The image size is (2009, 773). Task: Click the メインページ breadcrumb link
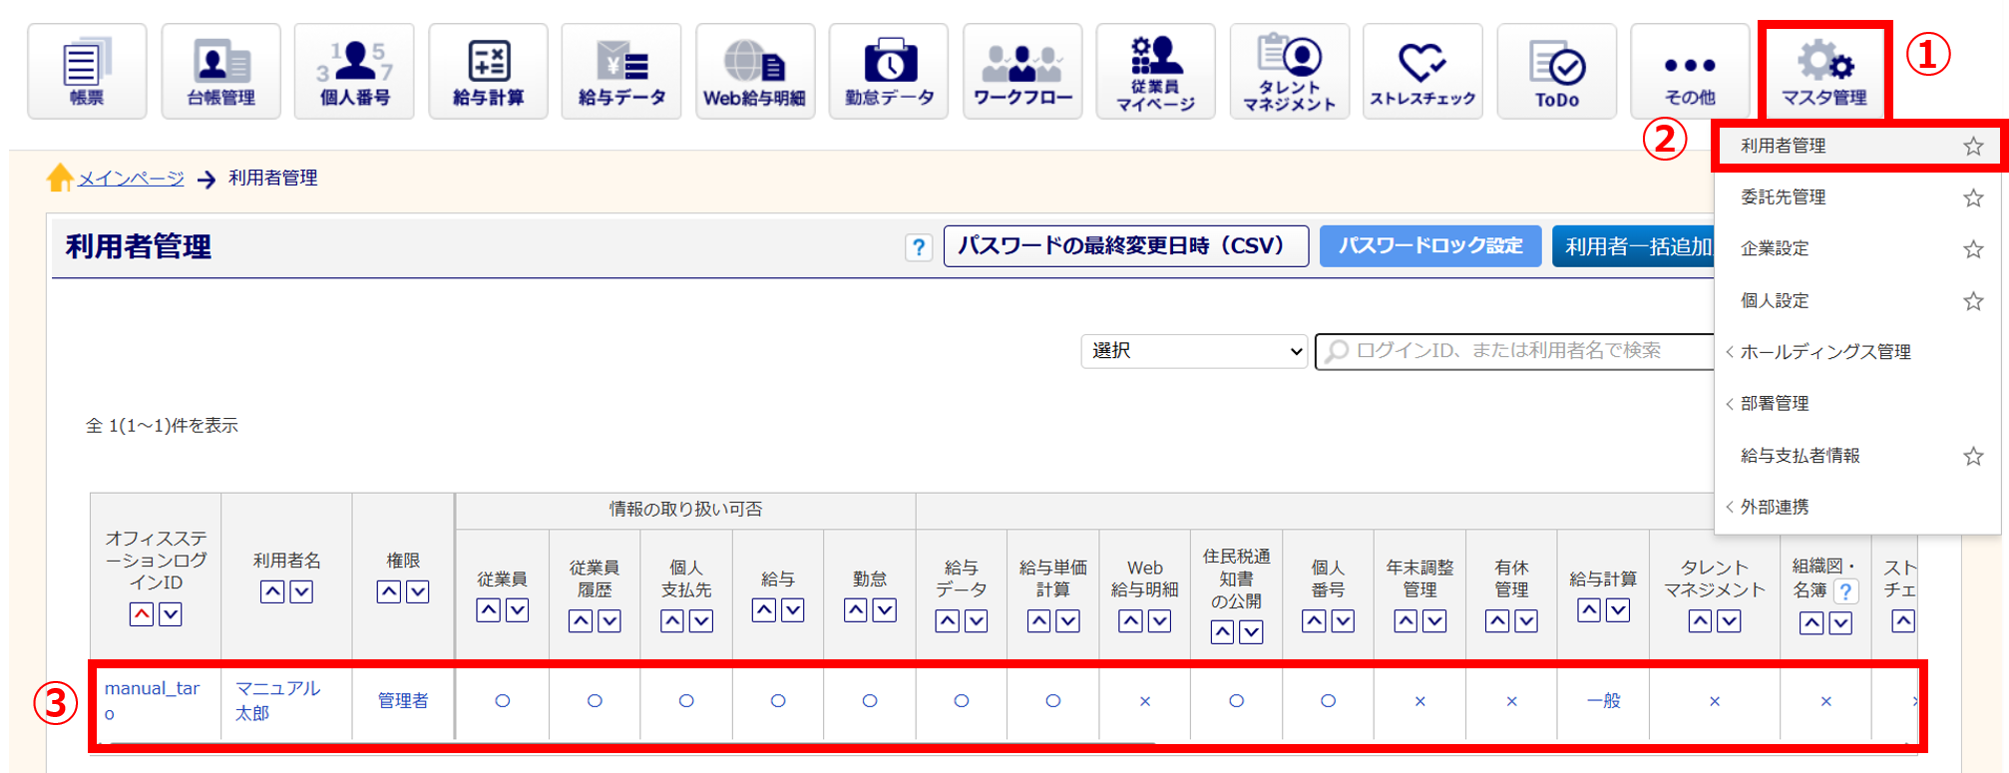tap(131, 178)
